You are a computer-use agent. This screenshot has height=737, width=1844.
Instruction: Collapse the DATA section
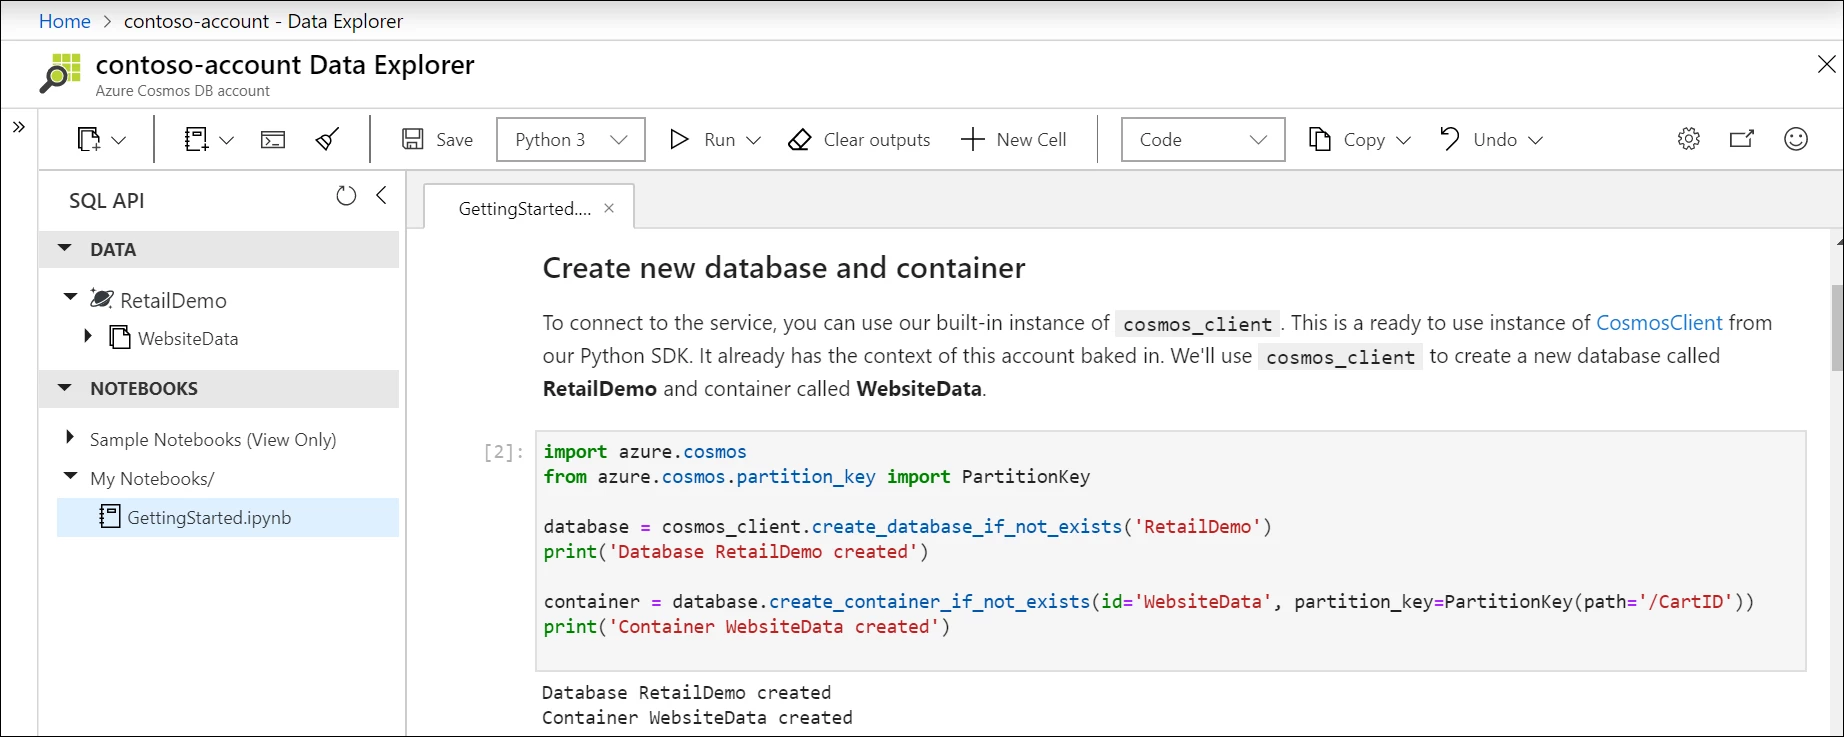point(65,248)
